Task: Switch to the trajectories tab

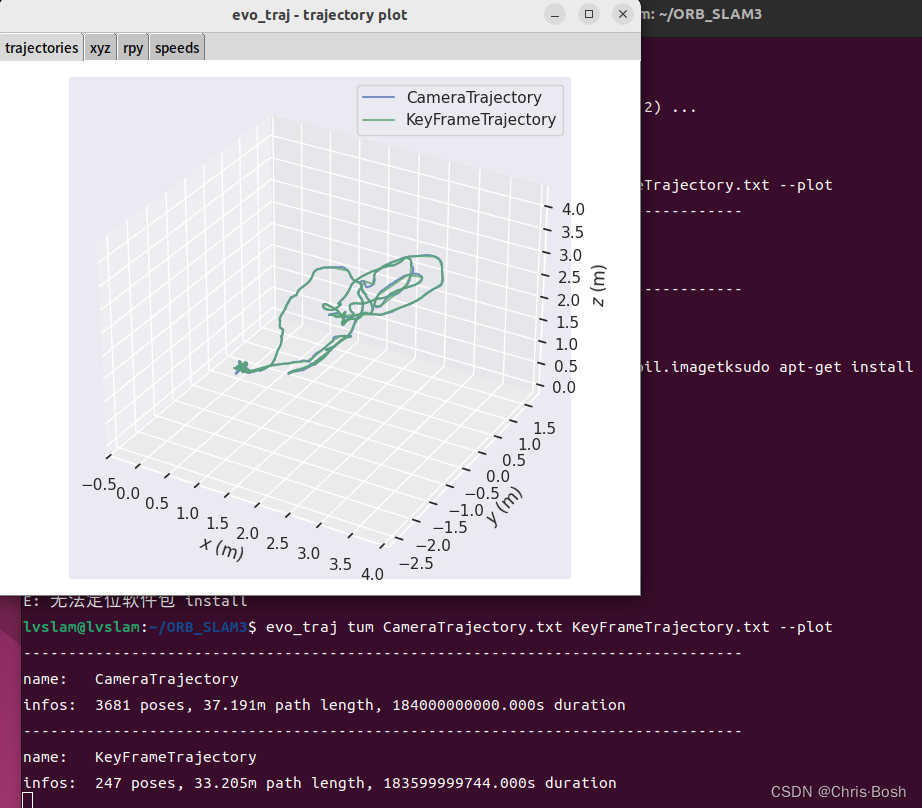Action: pos(41,48)
